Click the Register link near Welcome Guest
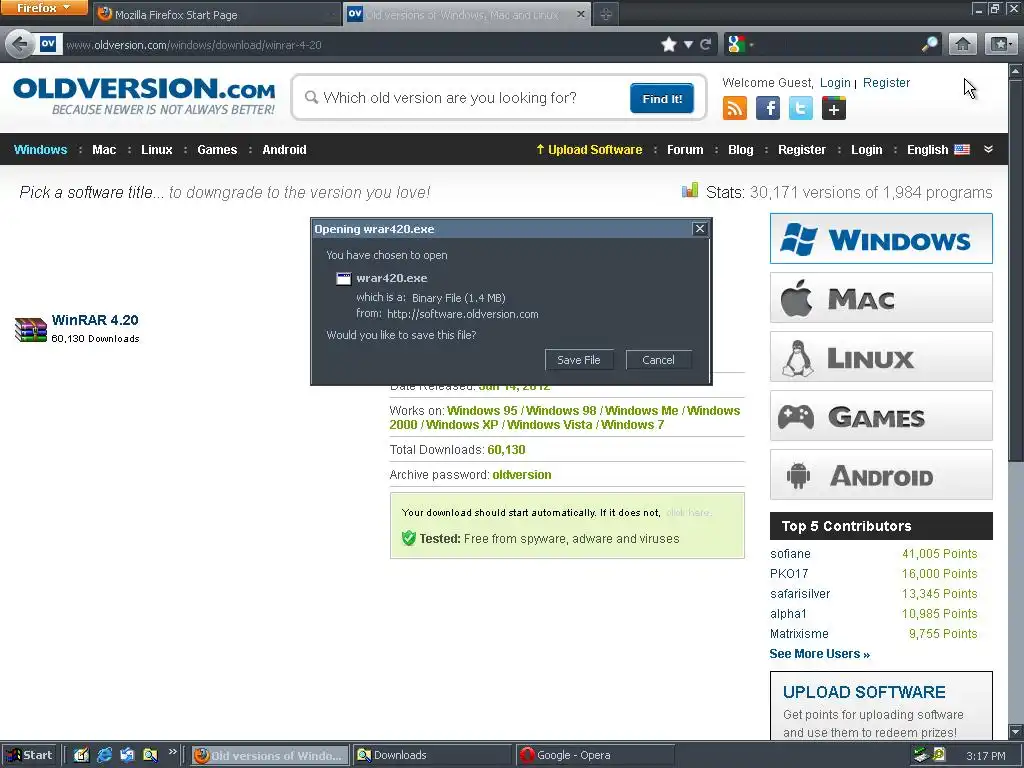Viewport: 1024px width, 768px height. 886,83
